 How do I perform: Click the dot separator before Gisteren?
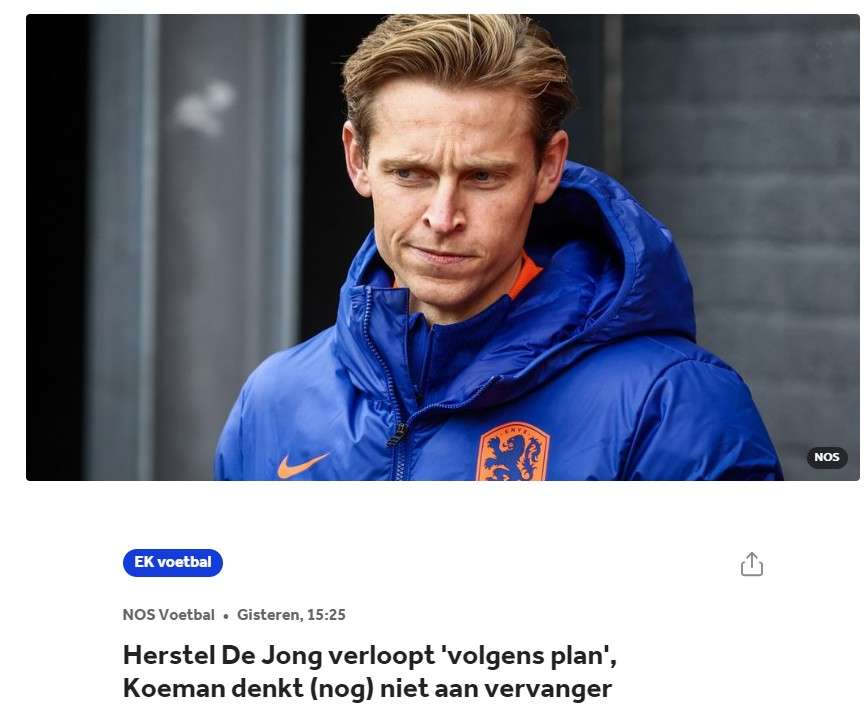tap(226, 616)
